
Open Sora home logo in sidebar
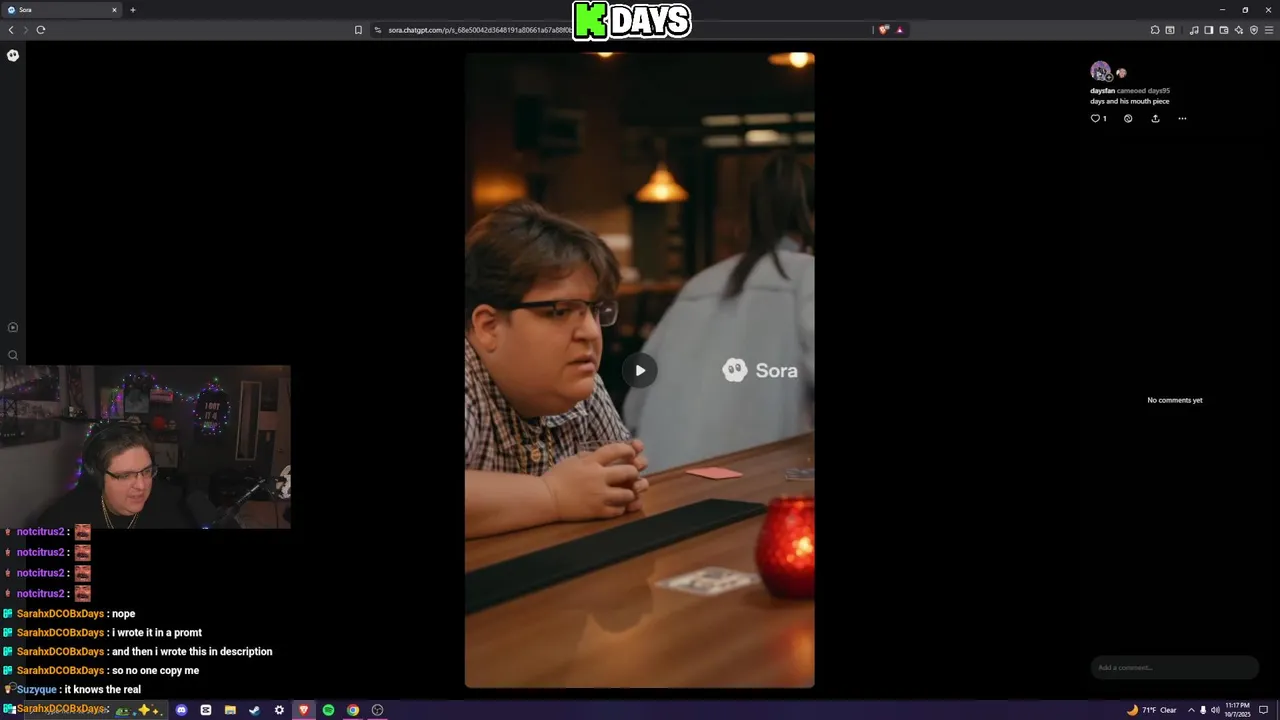coord(13,55)
